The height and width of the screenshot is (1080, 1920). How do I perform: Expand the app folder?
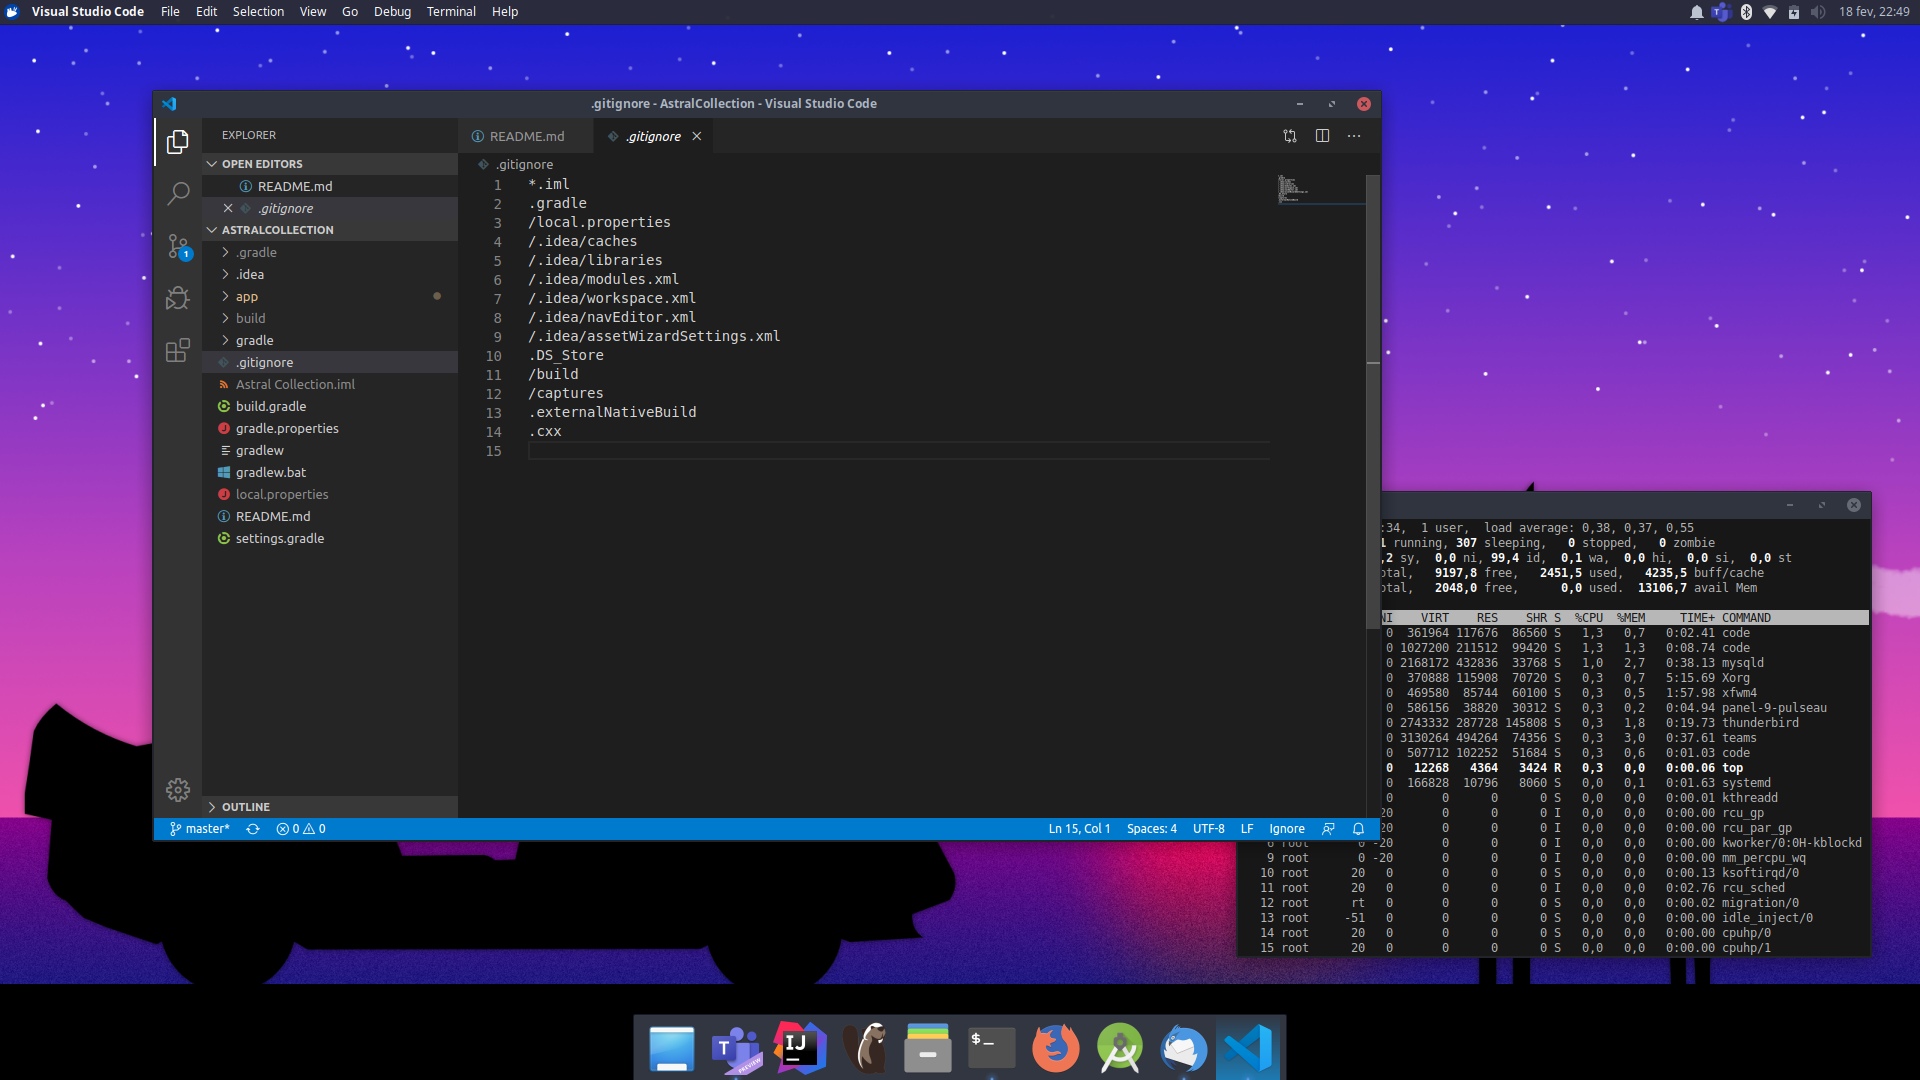tap(330, 296)
